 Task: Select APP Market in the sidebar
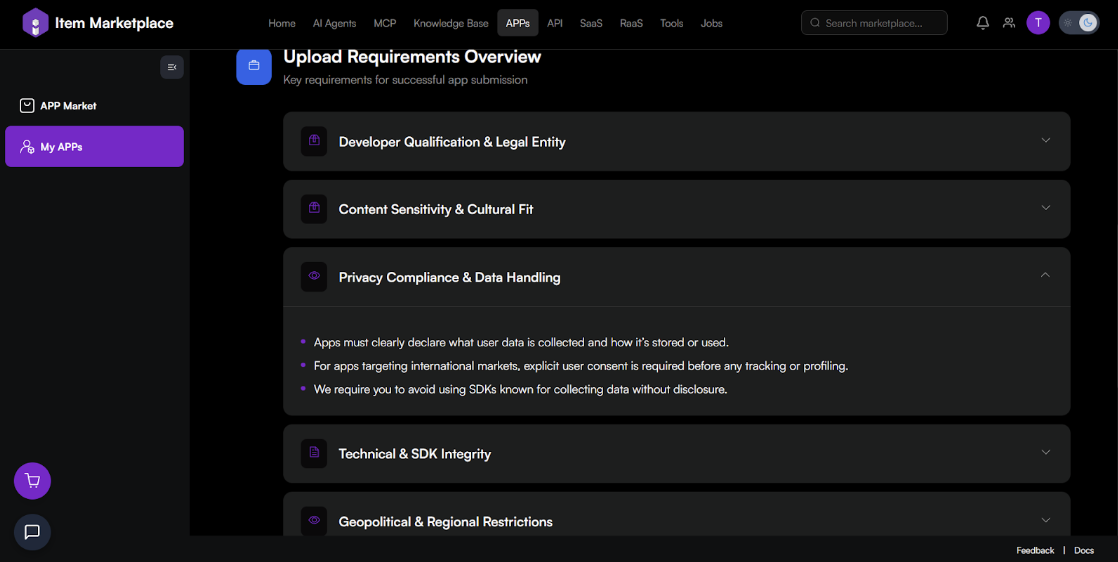[x=68, y=106]
